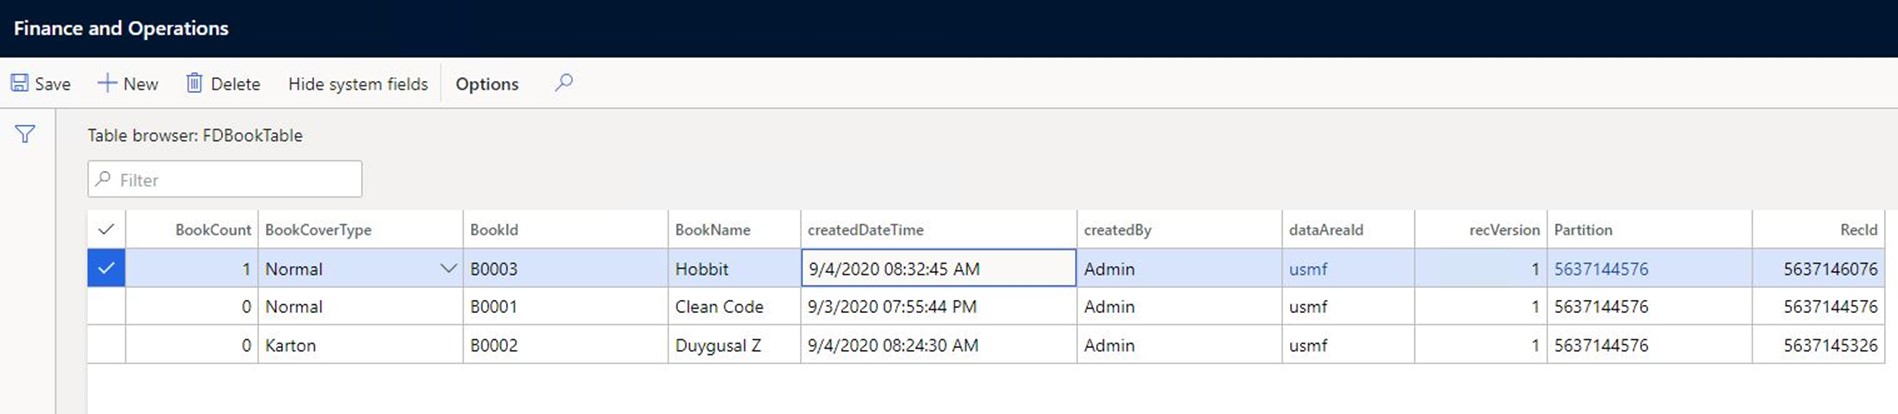Open the filter pane funnel icon
This screenshot has width=1898, height=414.
25,134
